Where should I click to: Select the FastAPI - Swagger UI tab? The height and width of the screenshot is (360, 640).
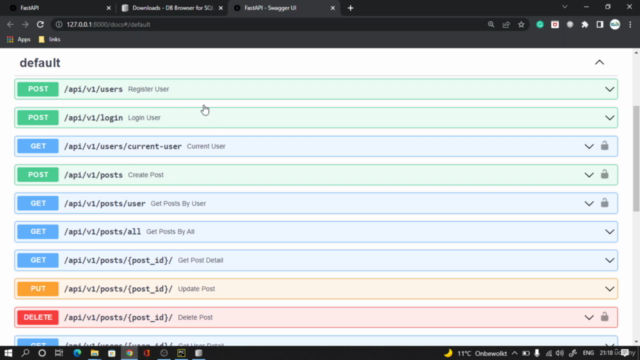[x=284, y=8]
